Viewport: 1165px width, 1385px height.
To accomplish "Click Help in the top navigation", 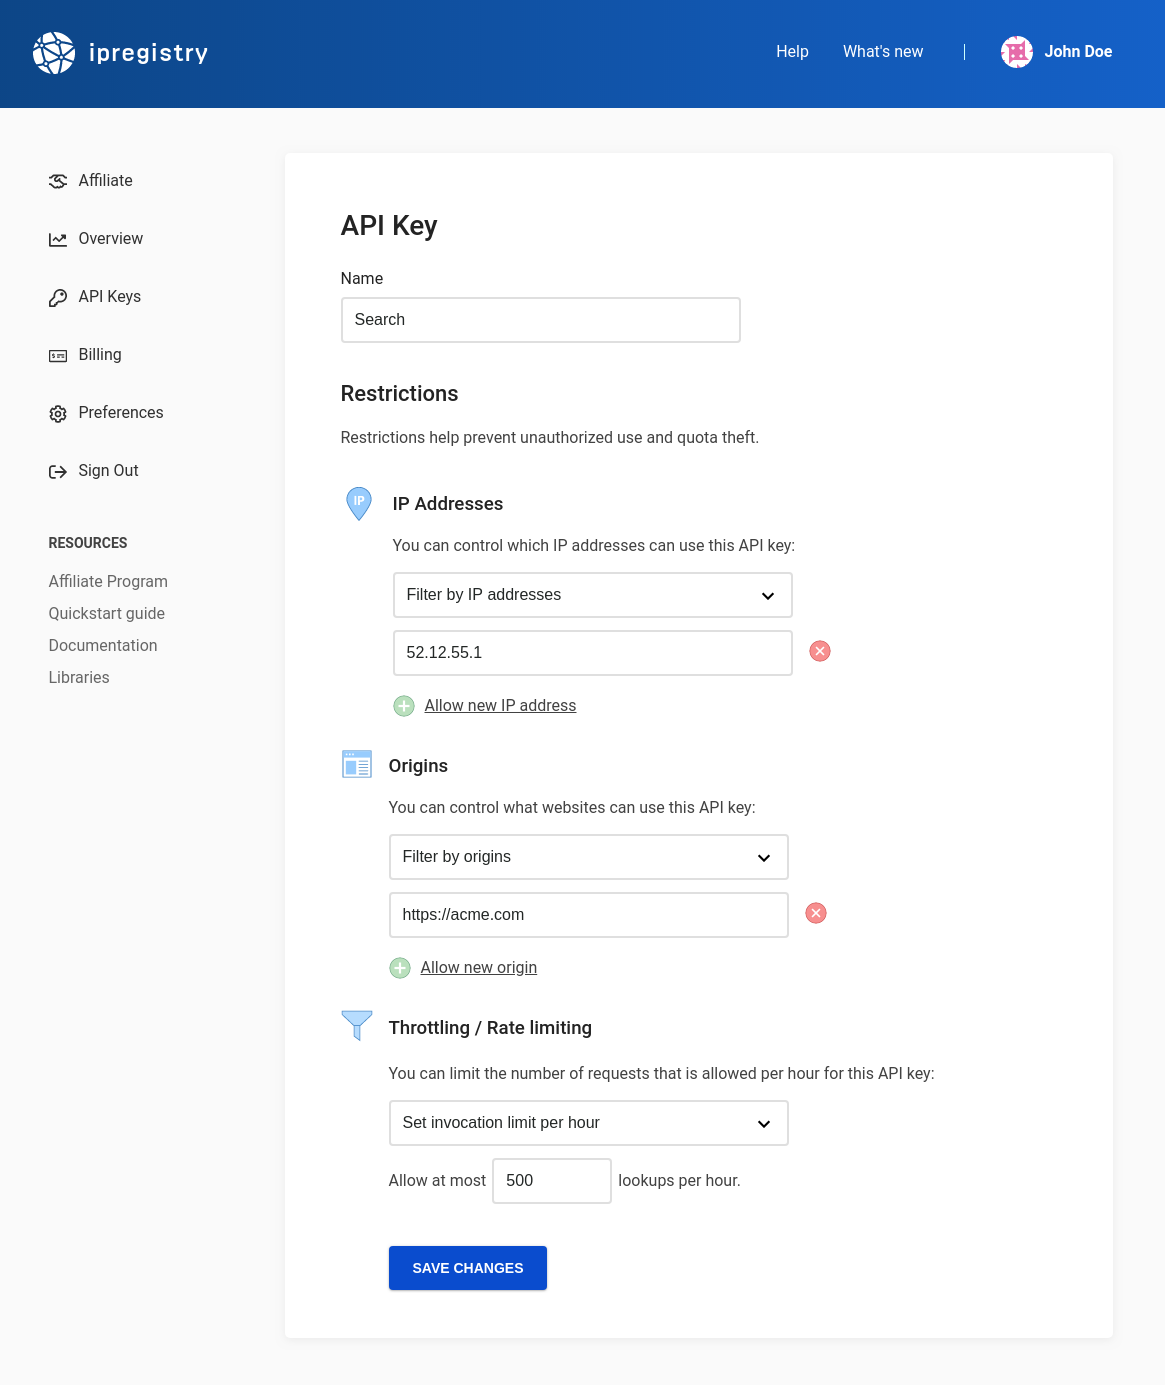I will pyautogui.click(x=792, y=51).
